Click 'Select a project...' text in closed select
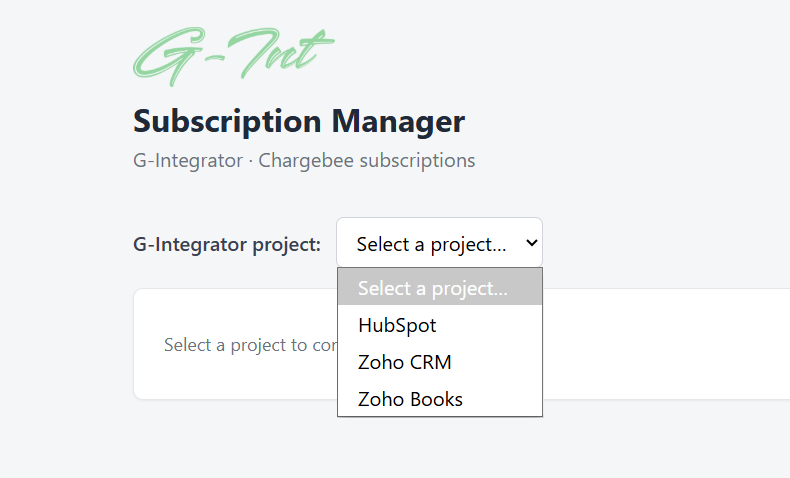 coord(431,244)
